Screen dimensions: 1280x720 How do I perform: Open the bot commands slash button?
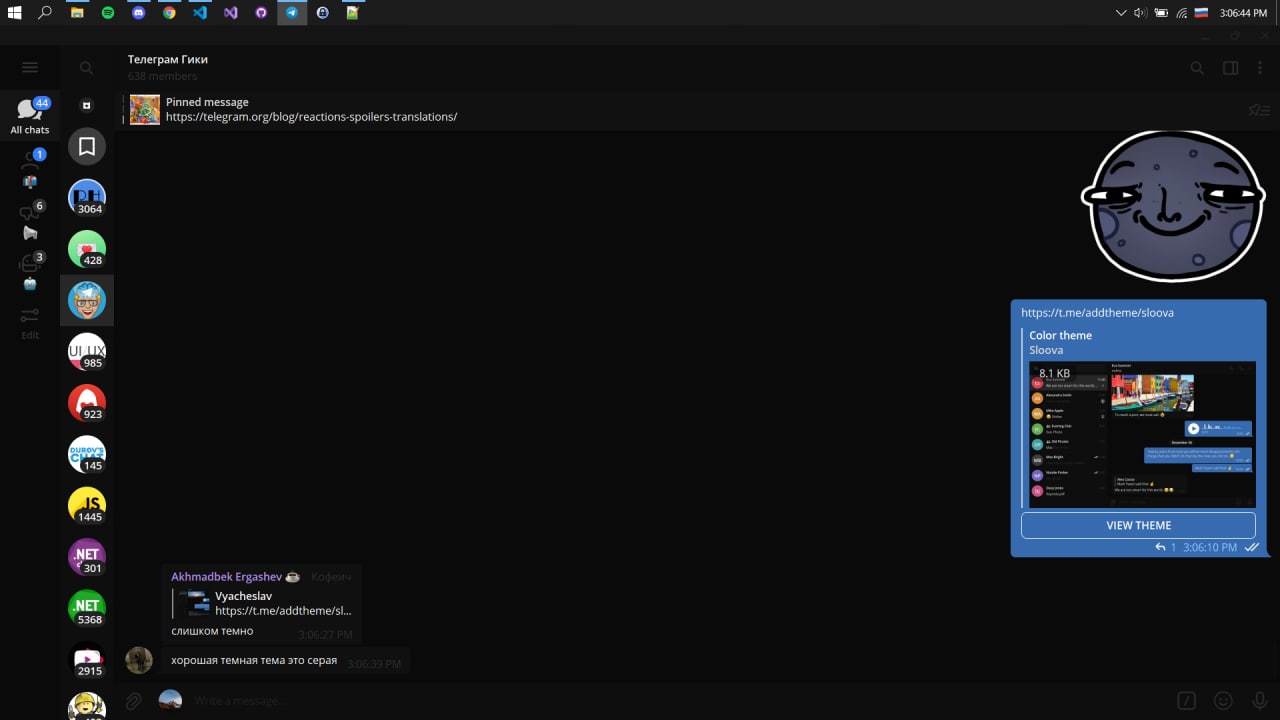(x=1187, y=701)
